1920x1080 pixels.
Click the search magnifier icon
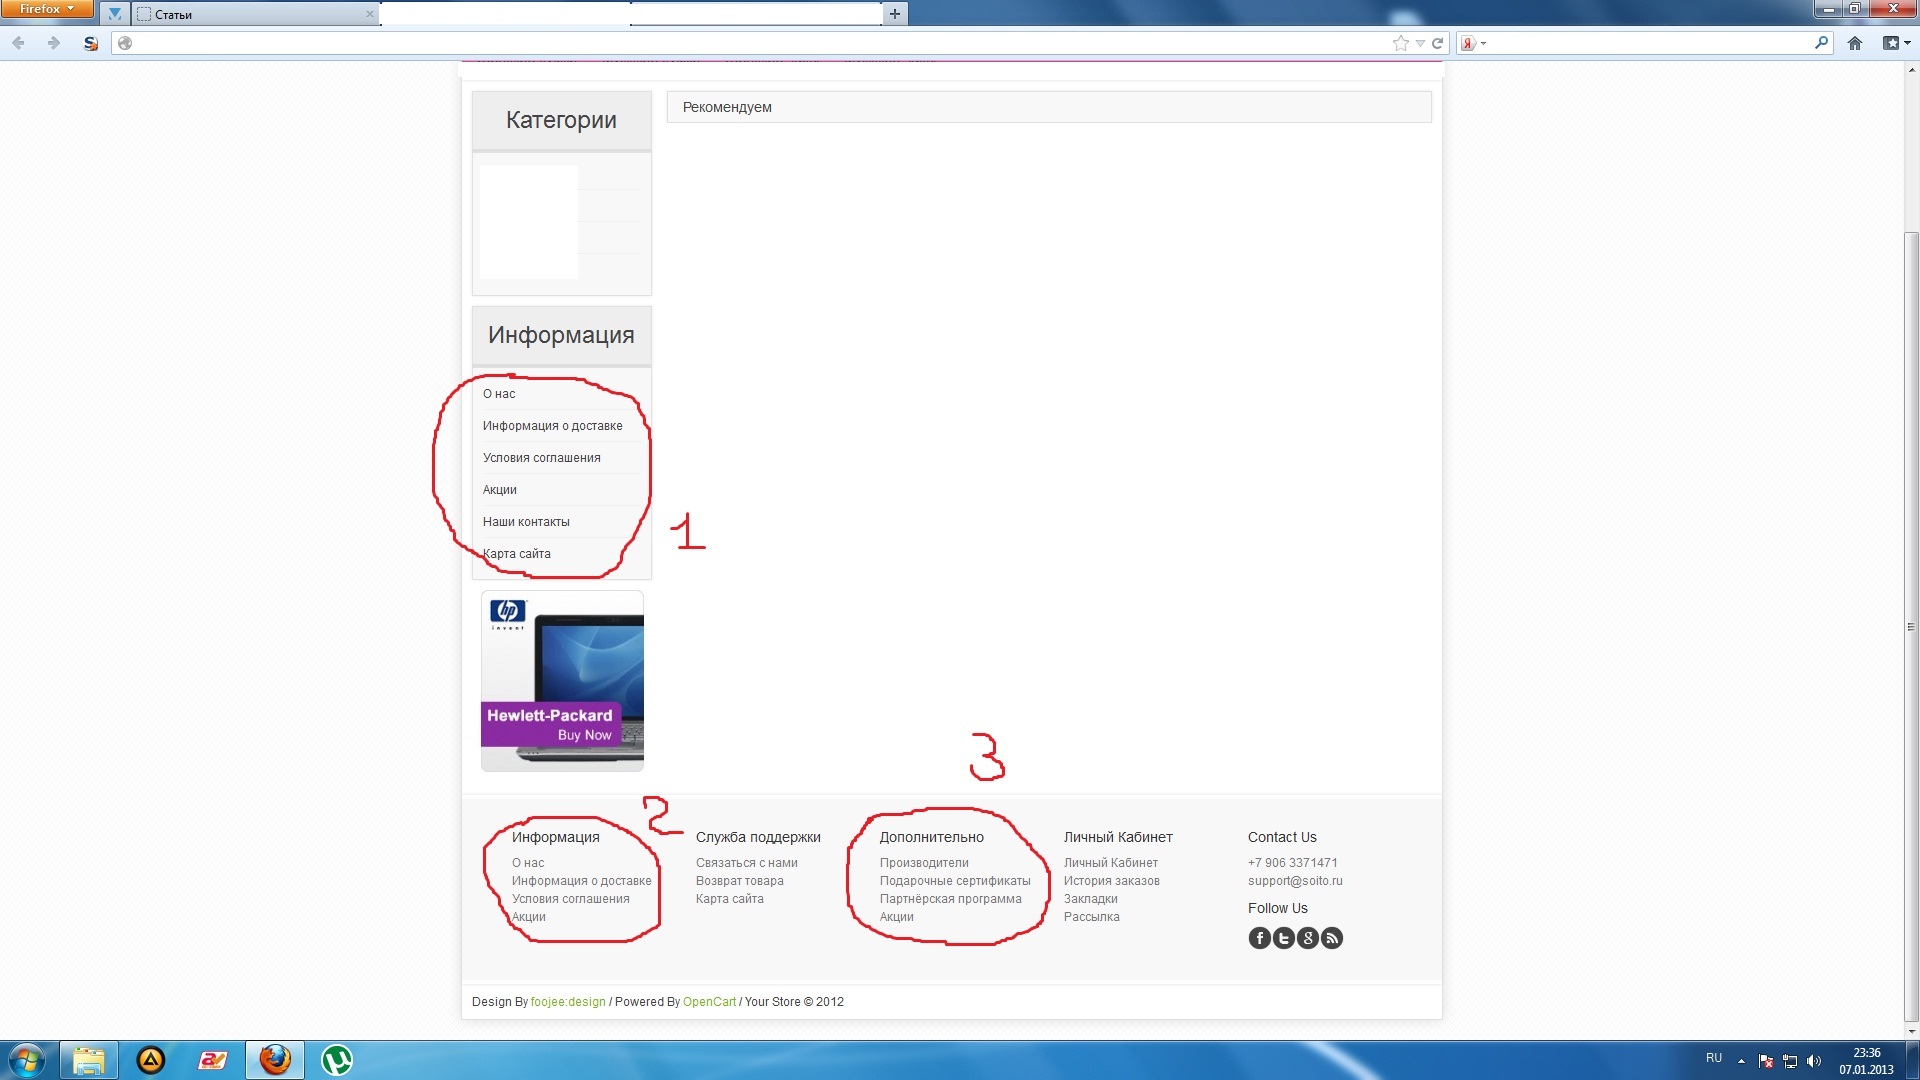click(1820, 43)
